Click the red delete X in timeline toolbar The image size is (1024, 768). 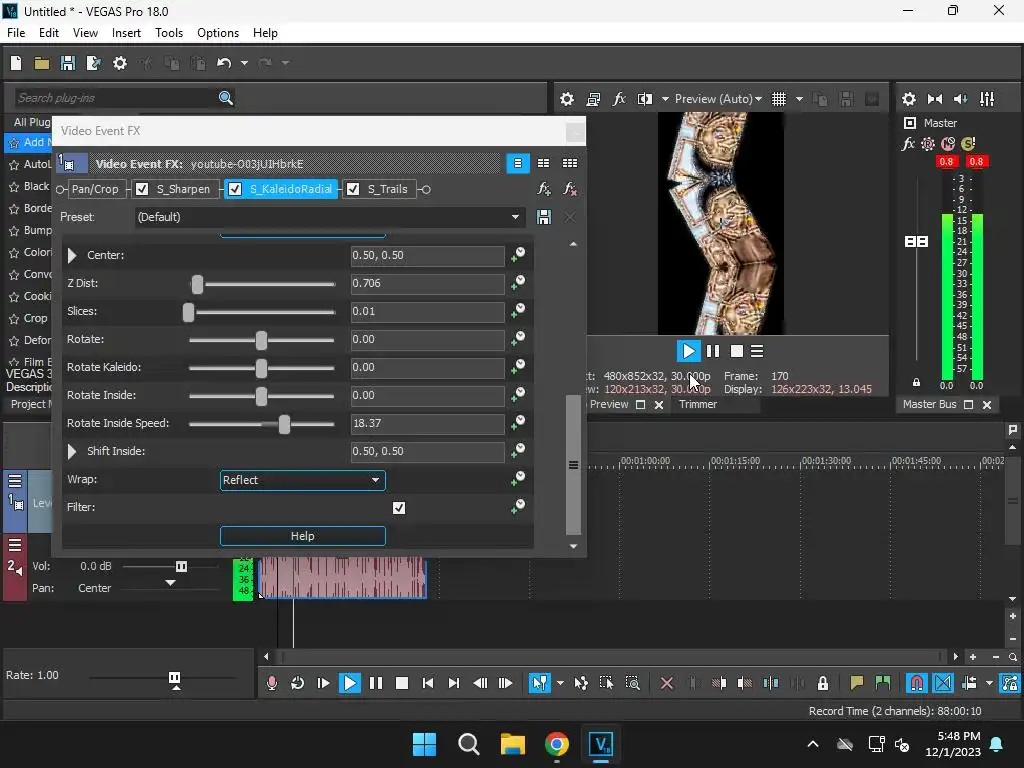667,683
